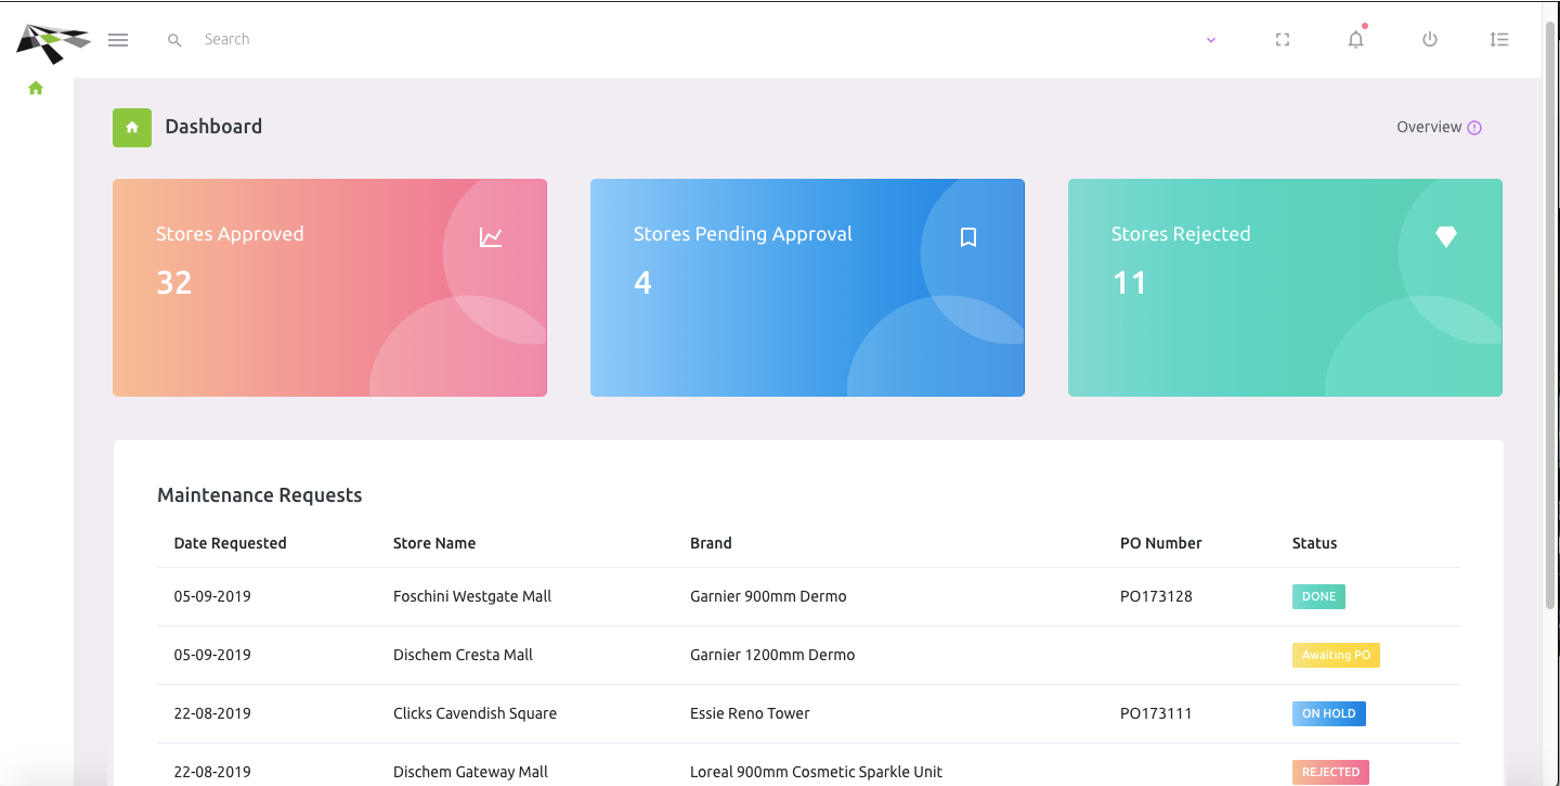Open the Stores Rejected card
Screen dimensions: 1560x786
(x=1285, y=288)
